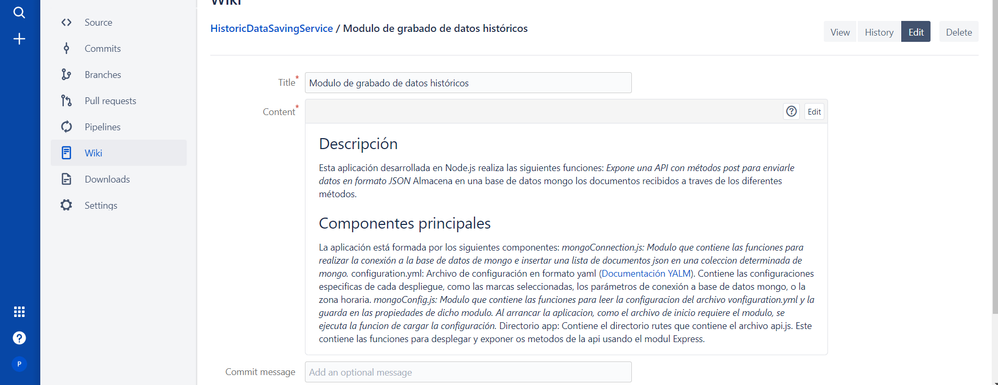The image size is (998, 385).
Task: Open Pull requests
Action: [118, 101]
